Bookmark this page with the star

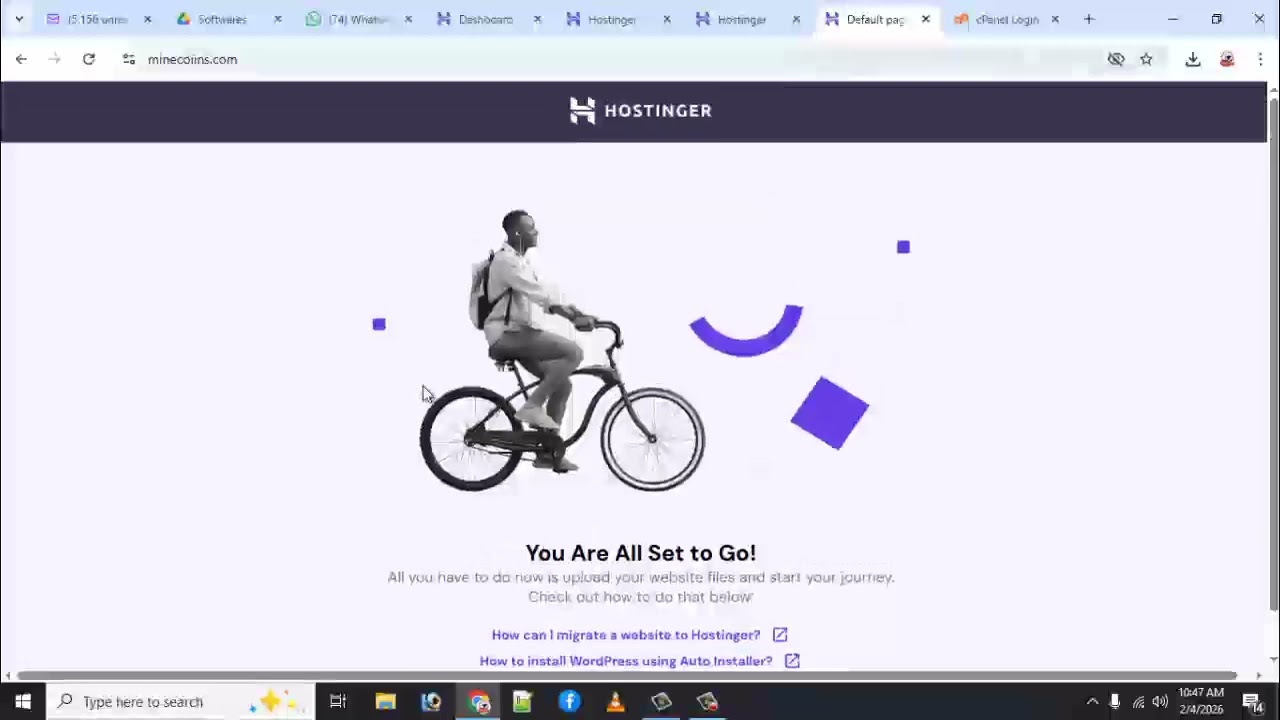pyautogui.click(x=1146, y=59)
